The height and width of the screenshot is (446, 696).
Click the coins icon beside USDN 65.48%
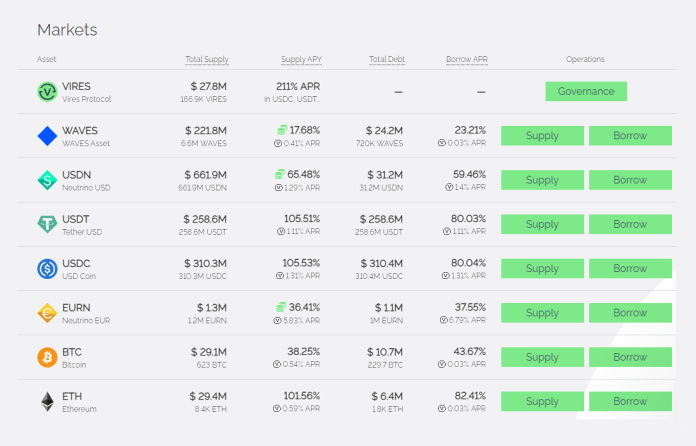pos(280,174)
